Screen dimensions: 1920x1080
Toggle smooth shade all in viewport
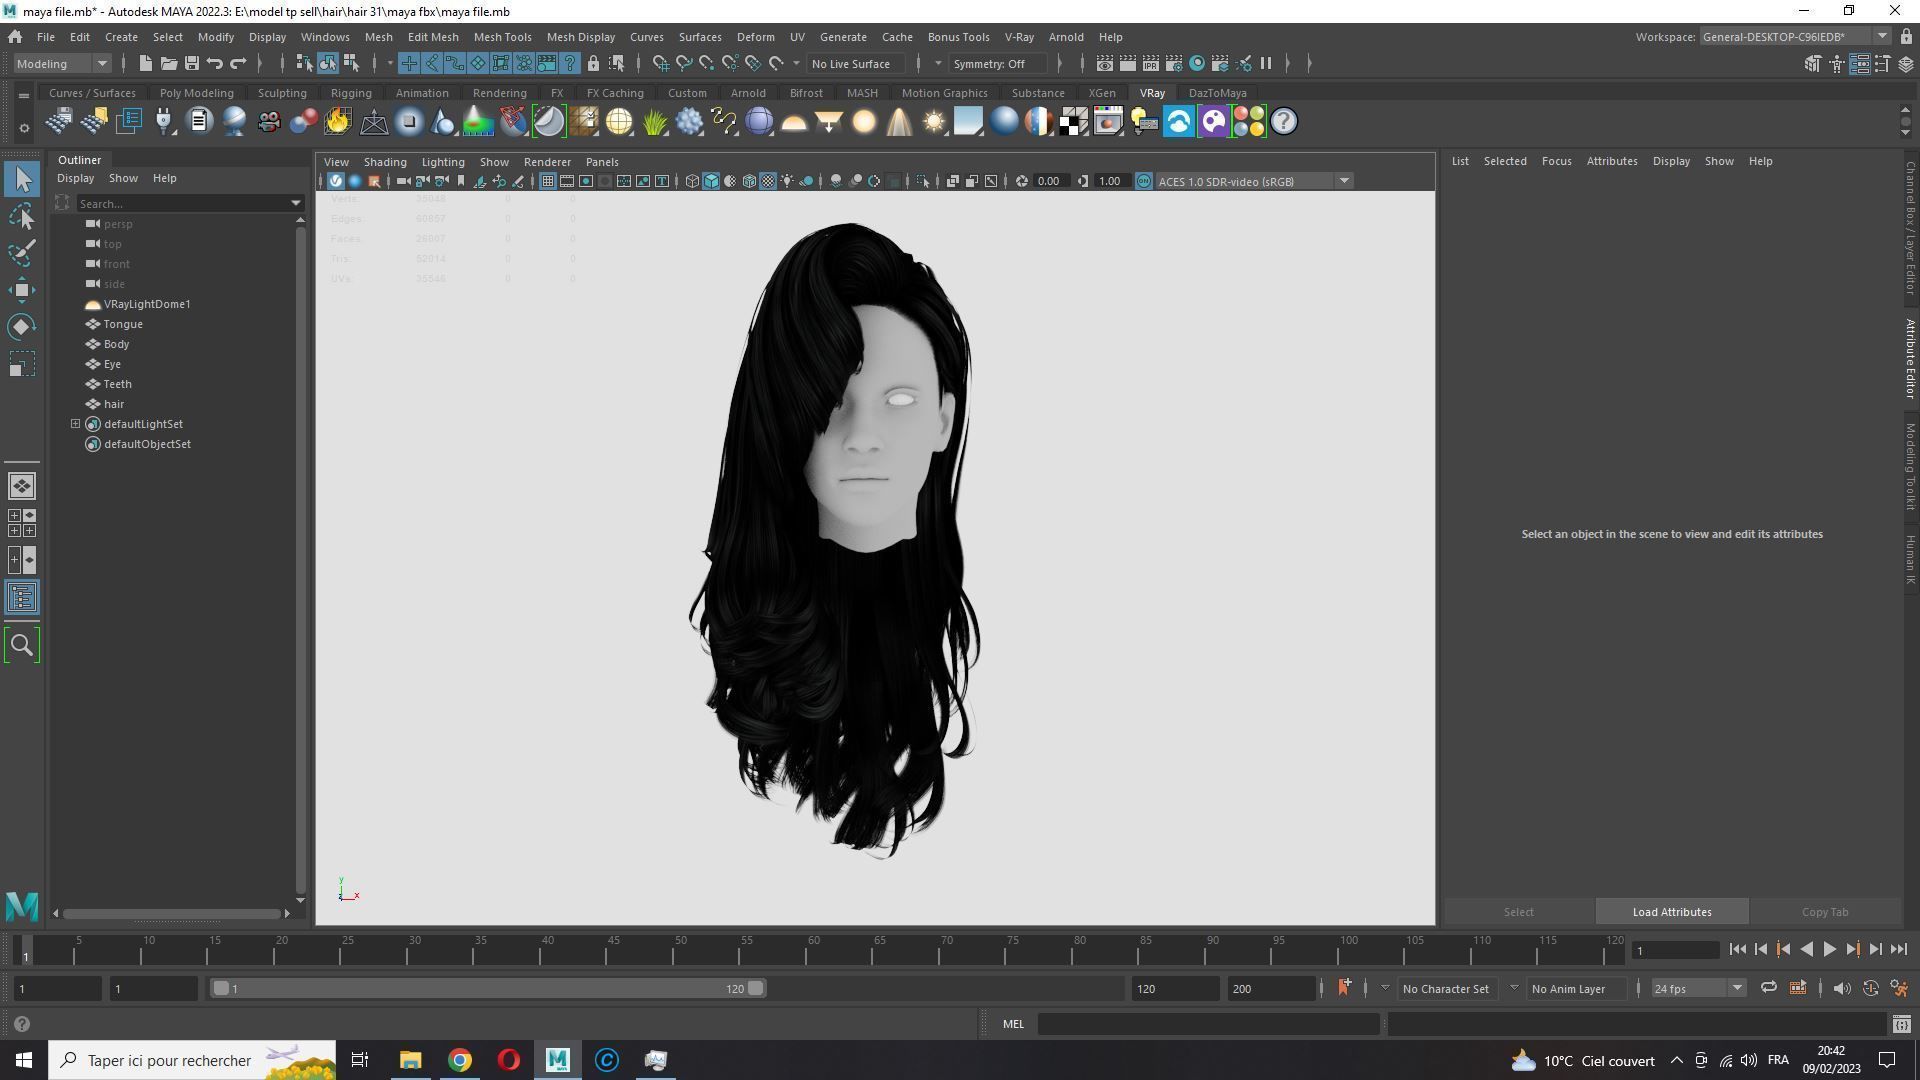tap(711, 181)
